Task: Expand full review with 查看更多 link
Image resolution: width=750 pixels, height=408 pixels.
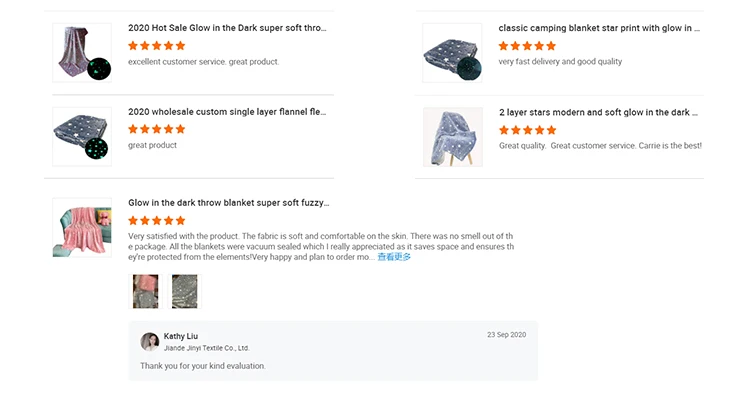Action: (394, 257)
